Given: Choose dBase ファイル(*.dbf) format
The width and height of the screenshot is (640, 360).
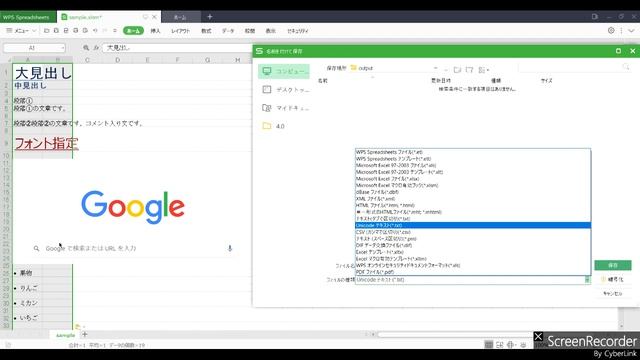Looking at the screenshot, I should 473,192.
